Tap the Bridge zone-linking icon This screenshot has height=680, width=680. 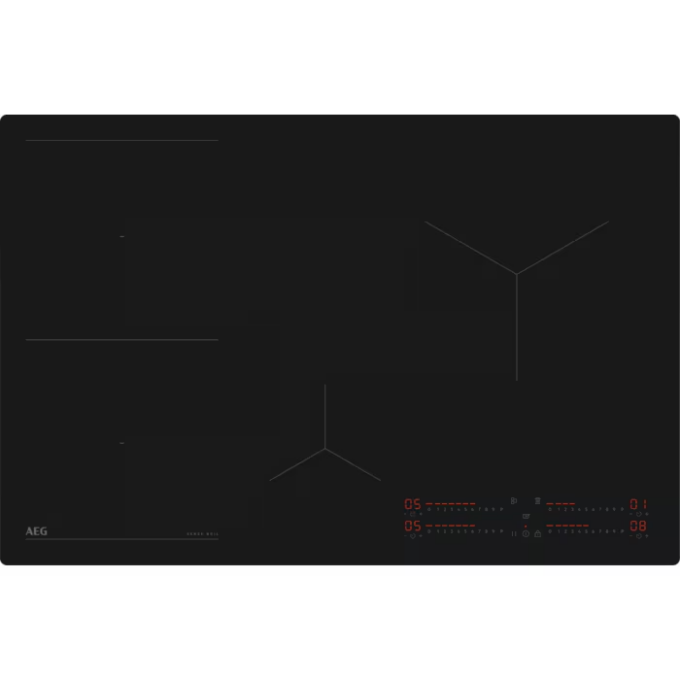[514, 501]
